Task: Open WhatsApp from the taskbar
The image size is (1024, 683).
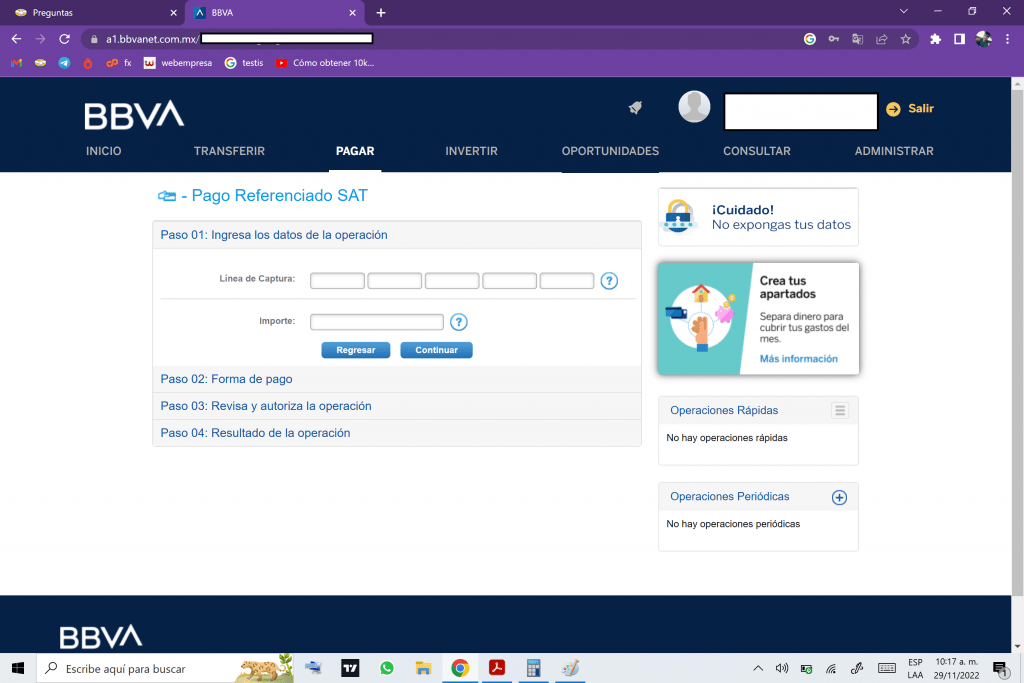Action: coord(387,668)
